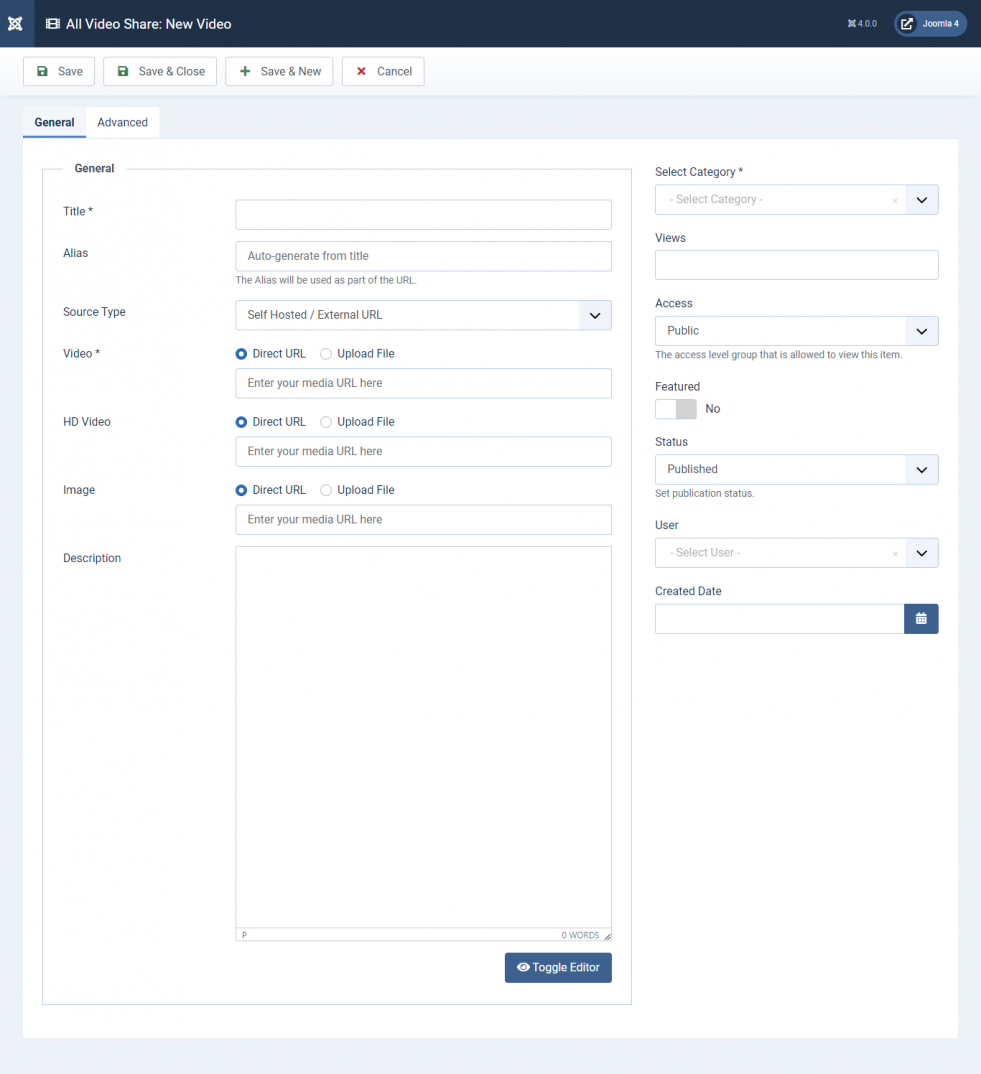Click the Toggle Editor button
The image size is (981, 1074).
(x=558, y=967)
